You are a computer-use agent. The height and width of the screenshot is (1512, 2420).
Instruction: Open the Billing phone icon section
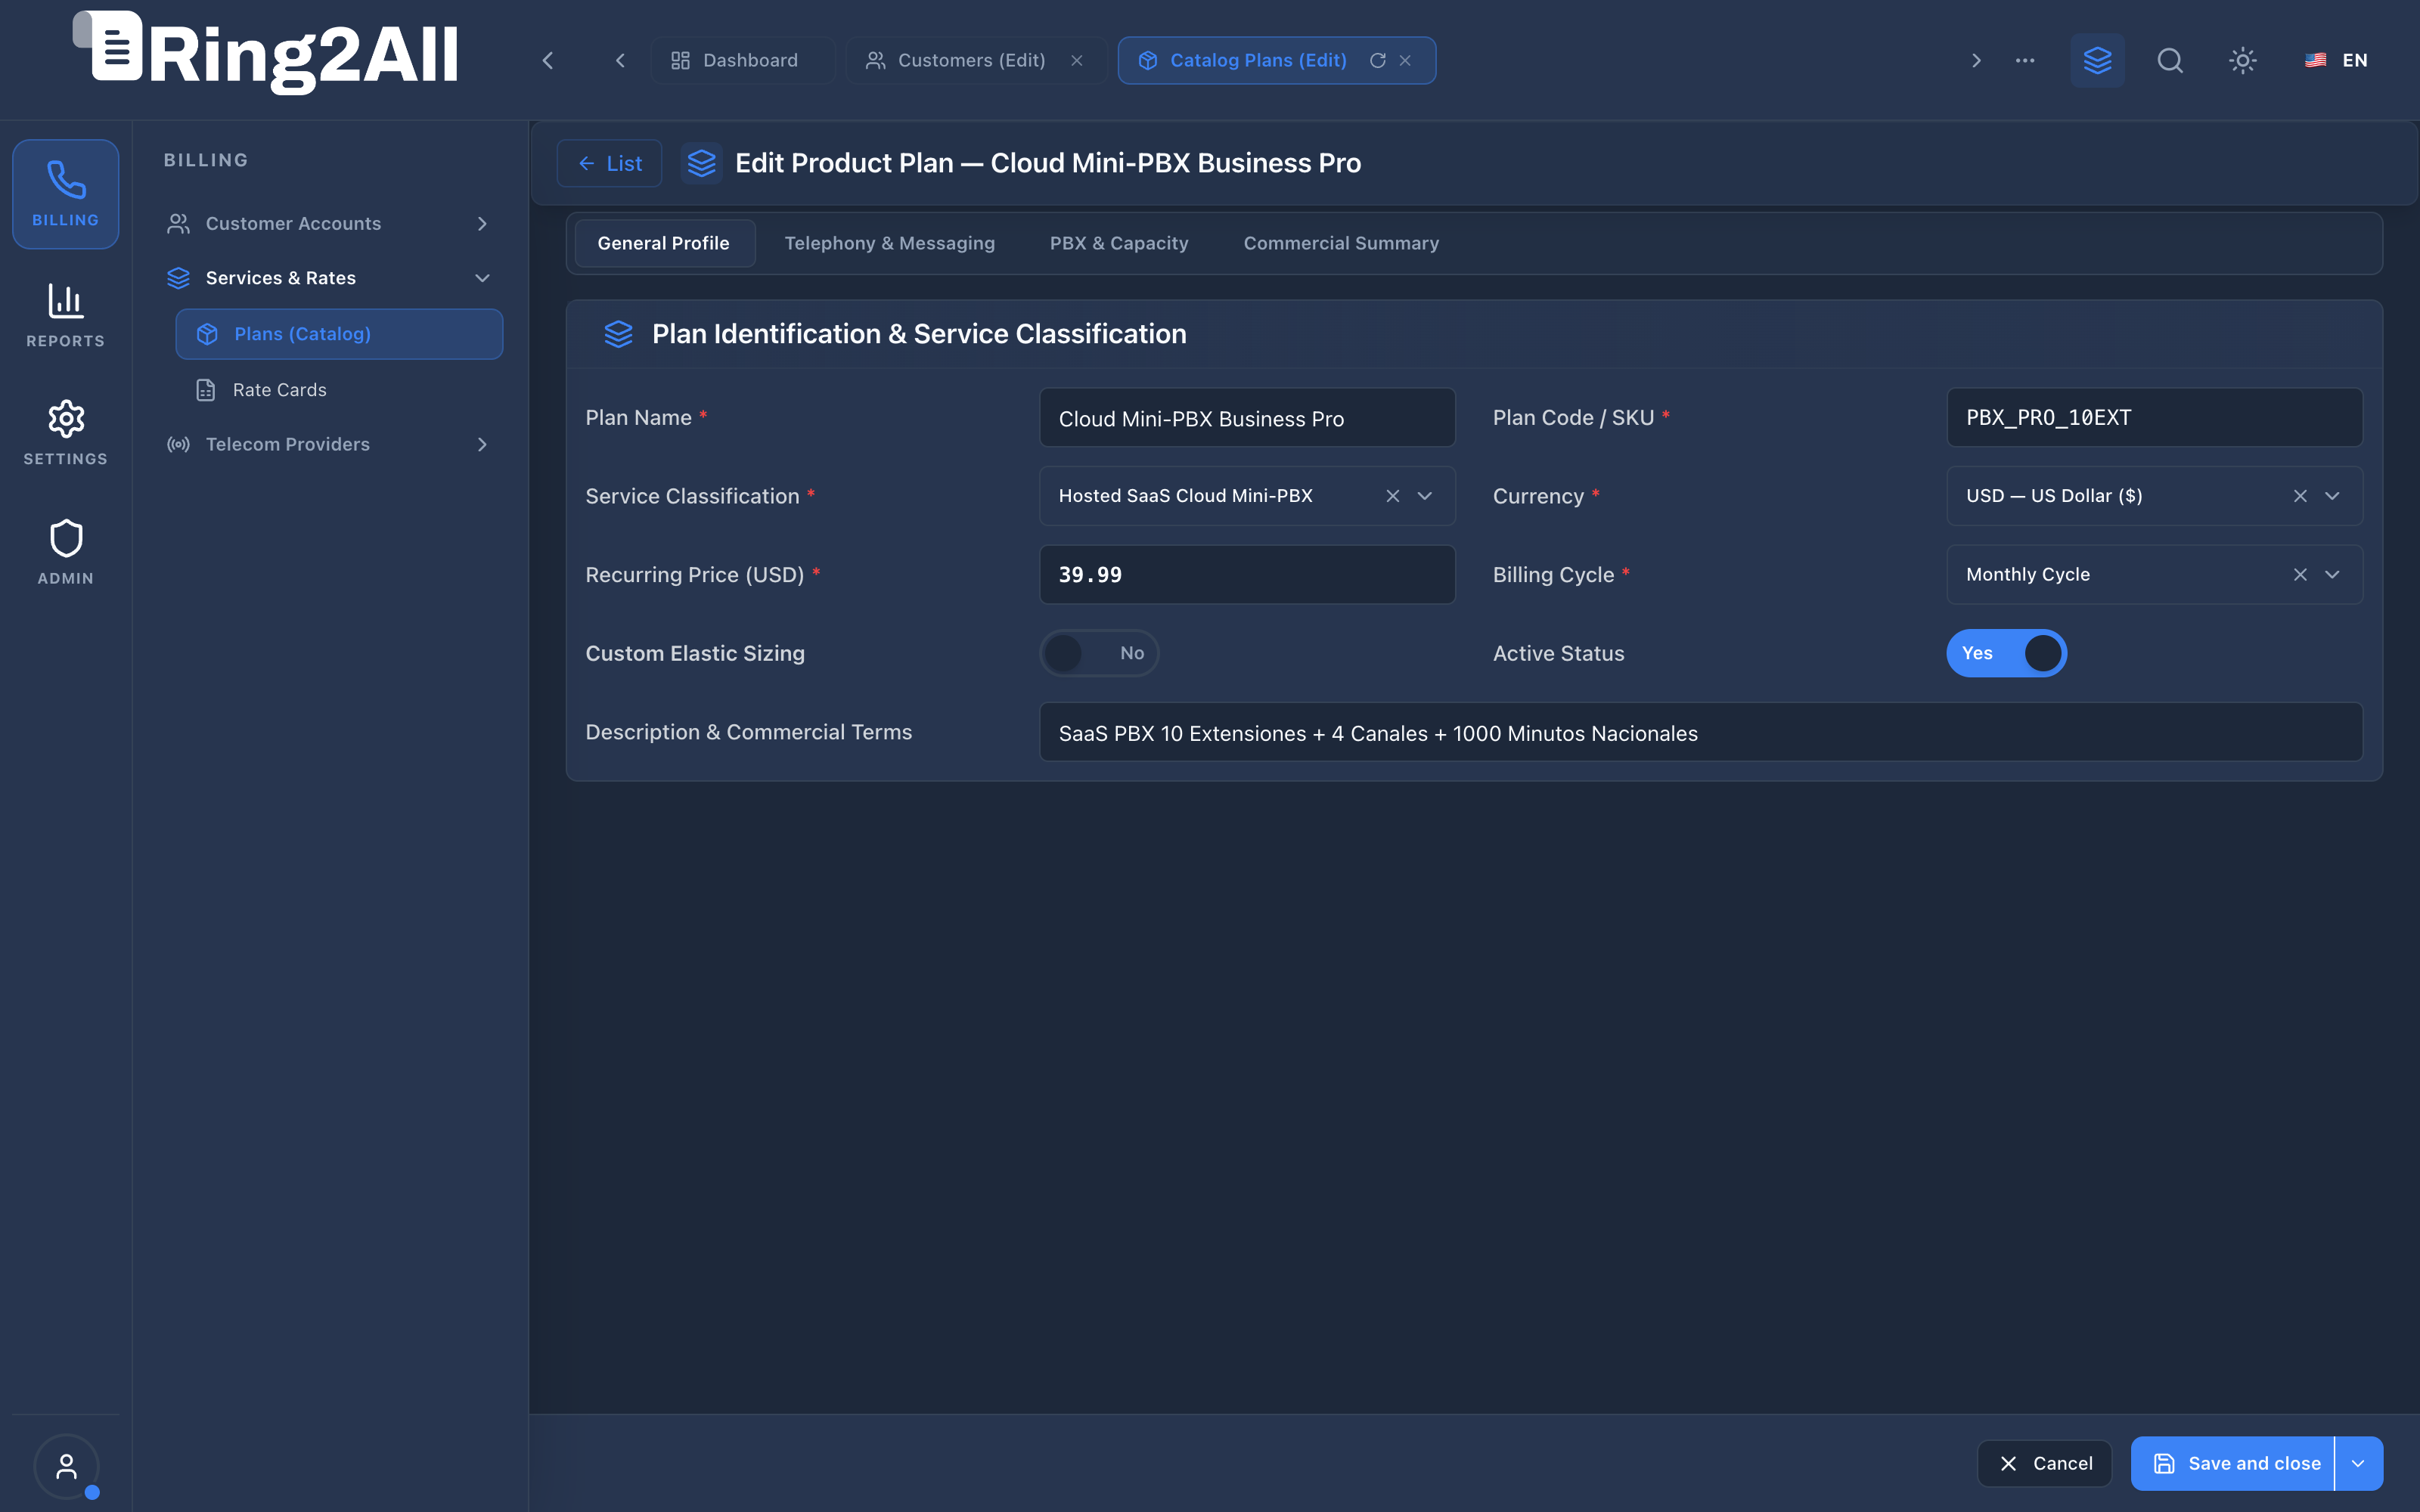66,194
